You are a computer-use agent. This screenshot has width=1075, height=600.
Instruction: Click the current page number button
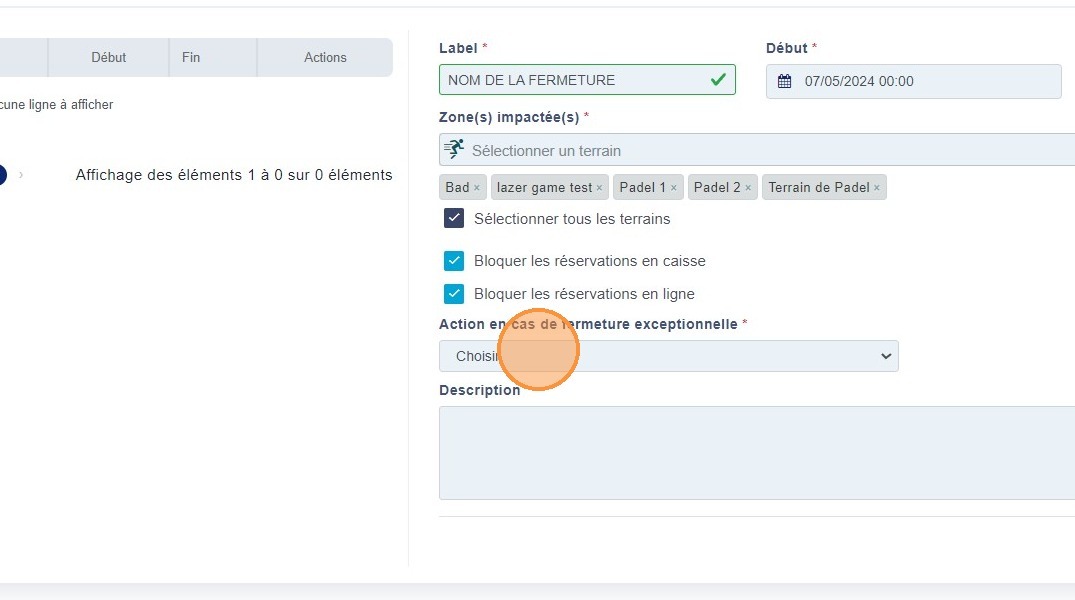click(1, 175)
